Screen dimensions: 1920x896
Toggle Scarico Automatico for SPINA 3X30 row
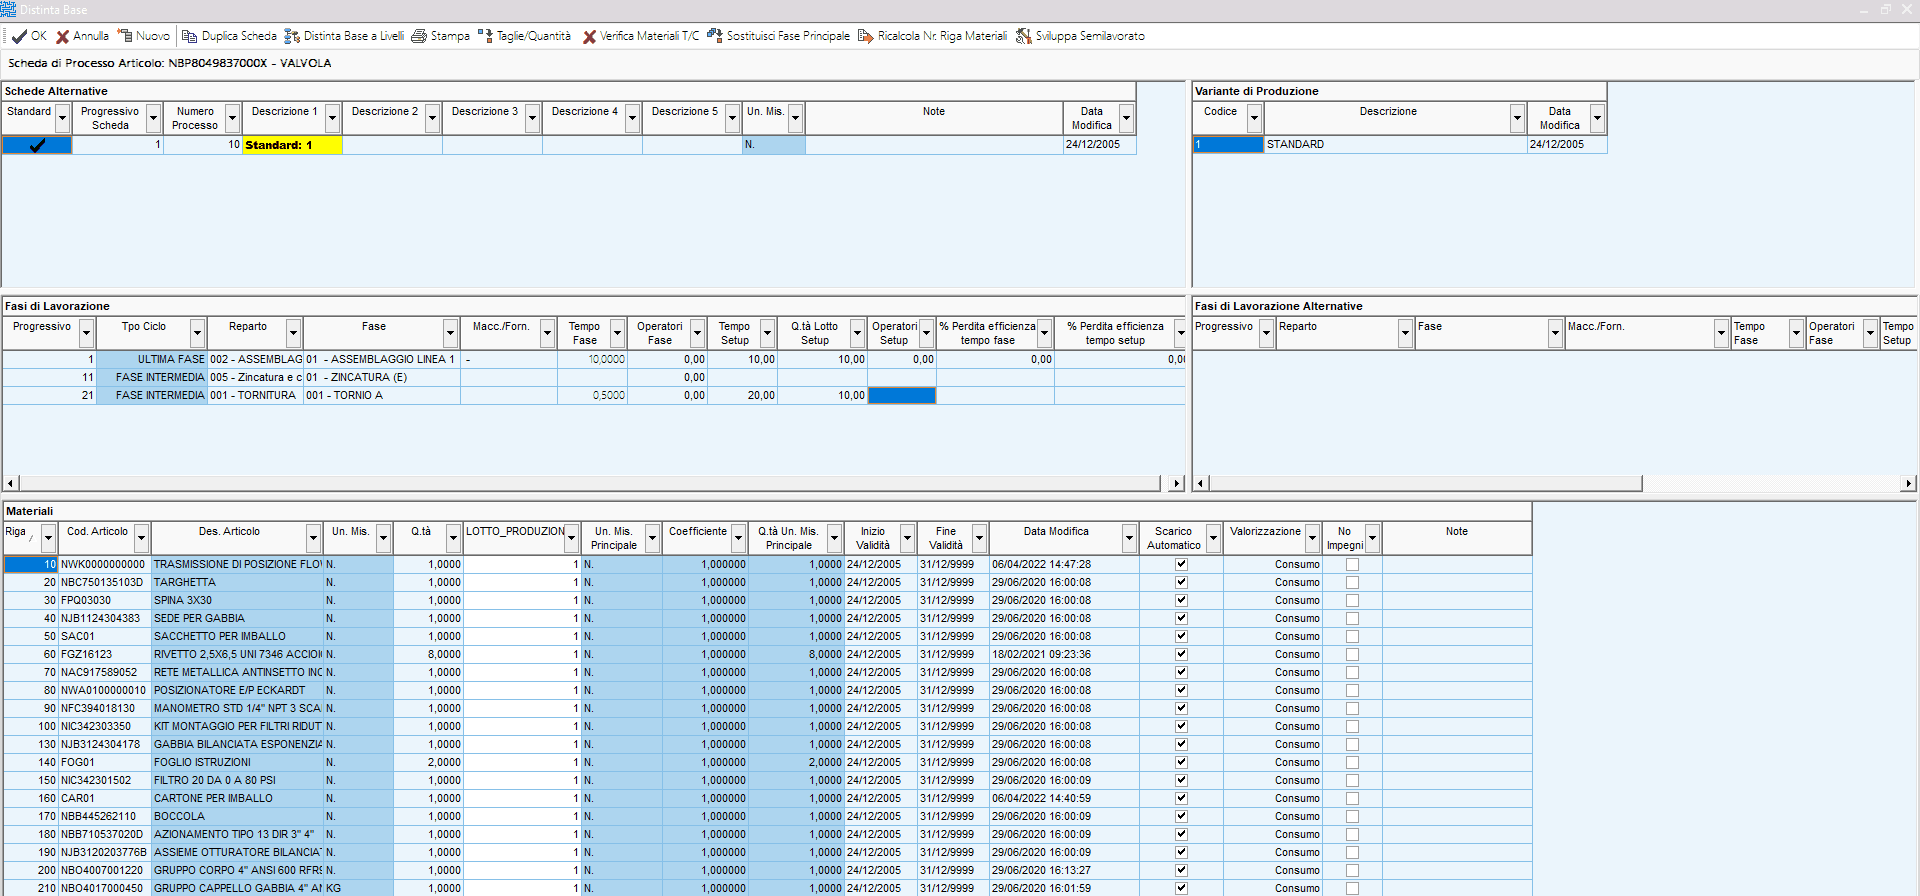pyautogui.click(x=1181, y=600)
